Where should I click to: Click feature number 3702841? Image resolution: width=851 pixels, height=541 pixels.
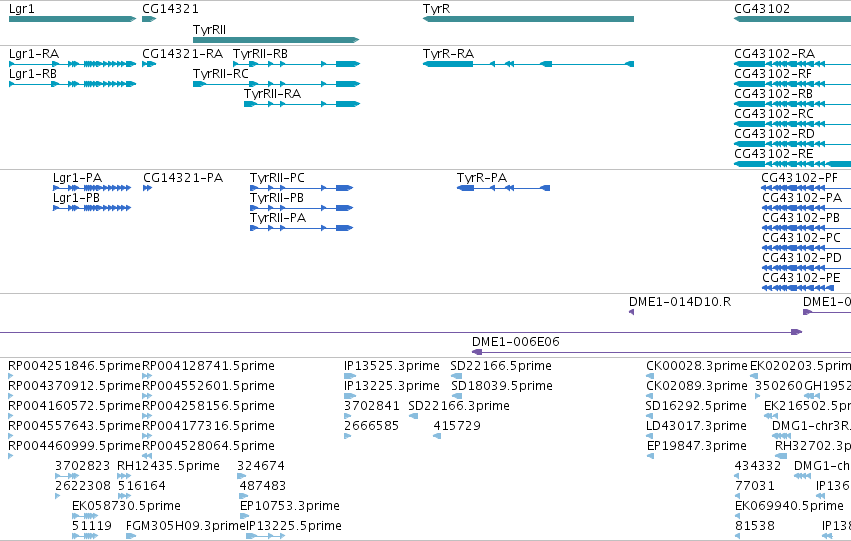coord(372,406)
